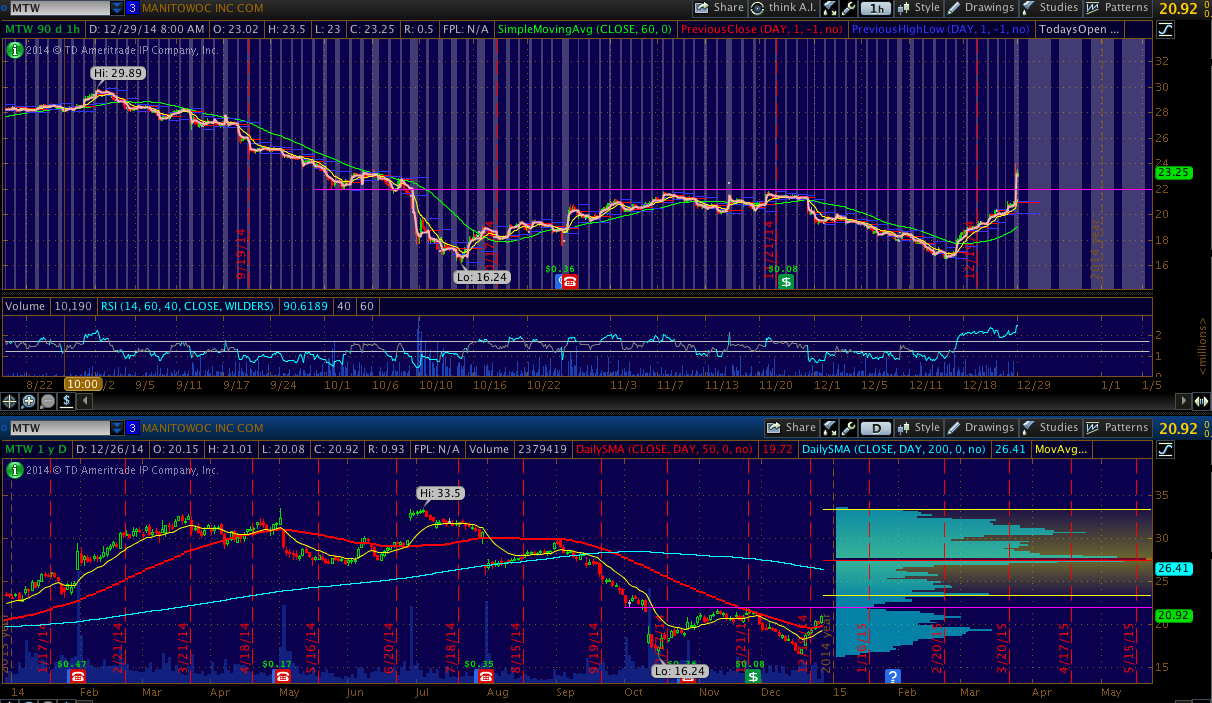
Task: Click the red phone earnings icon near $0.36
Action: [x=568, y=282]
